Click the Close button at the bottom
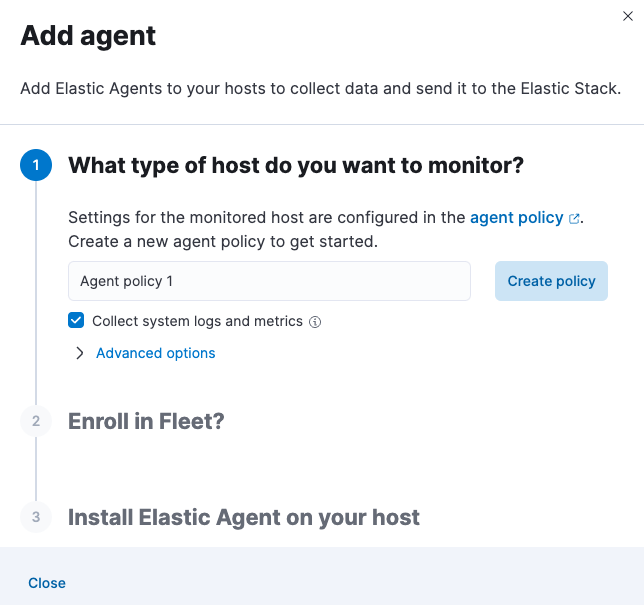This screenshot has height=605, width=644. pos(47,583)
